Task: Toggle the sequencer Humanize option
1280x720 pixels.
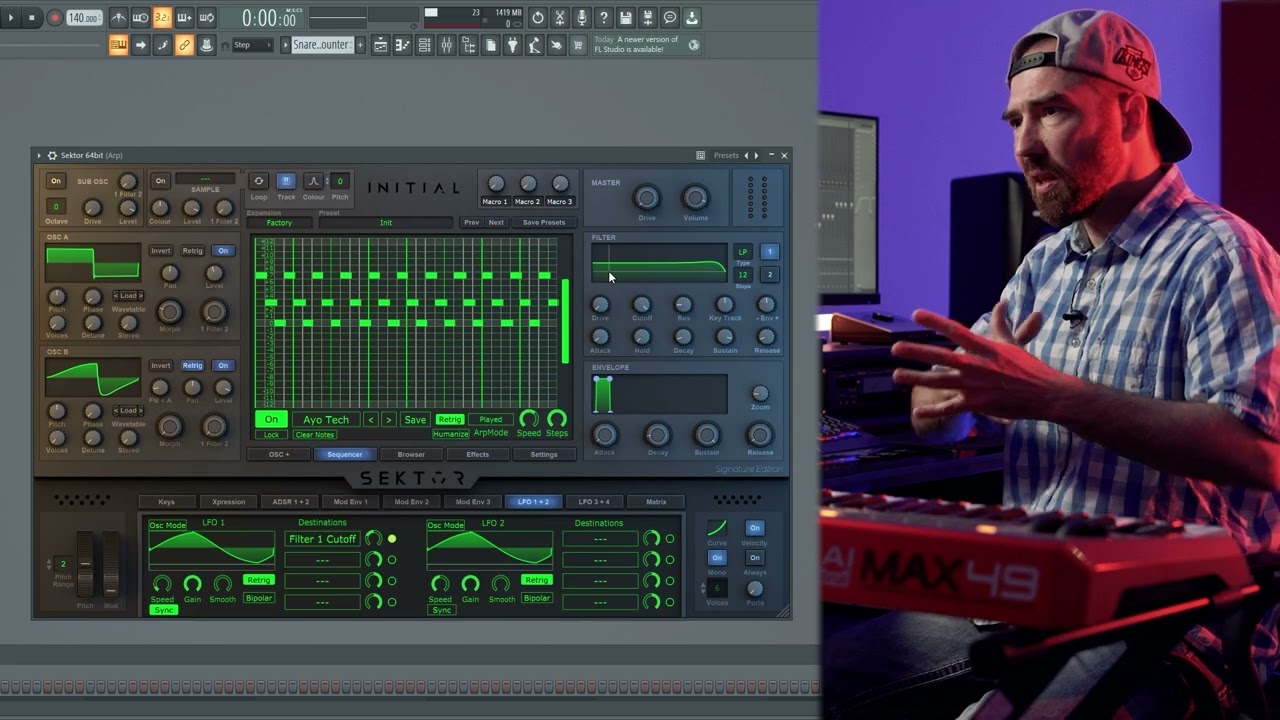Action: pyautogui.click(x=450, y=434)
